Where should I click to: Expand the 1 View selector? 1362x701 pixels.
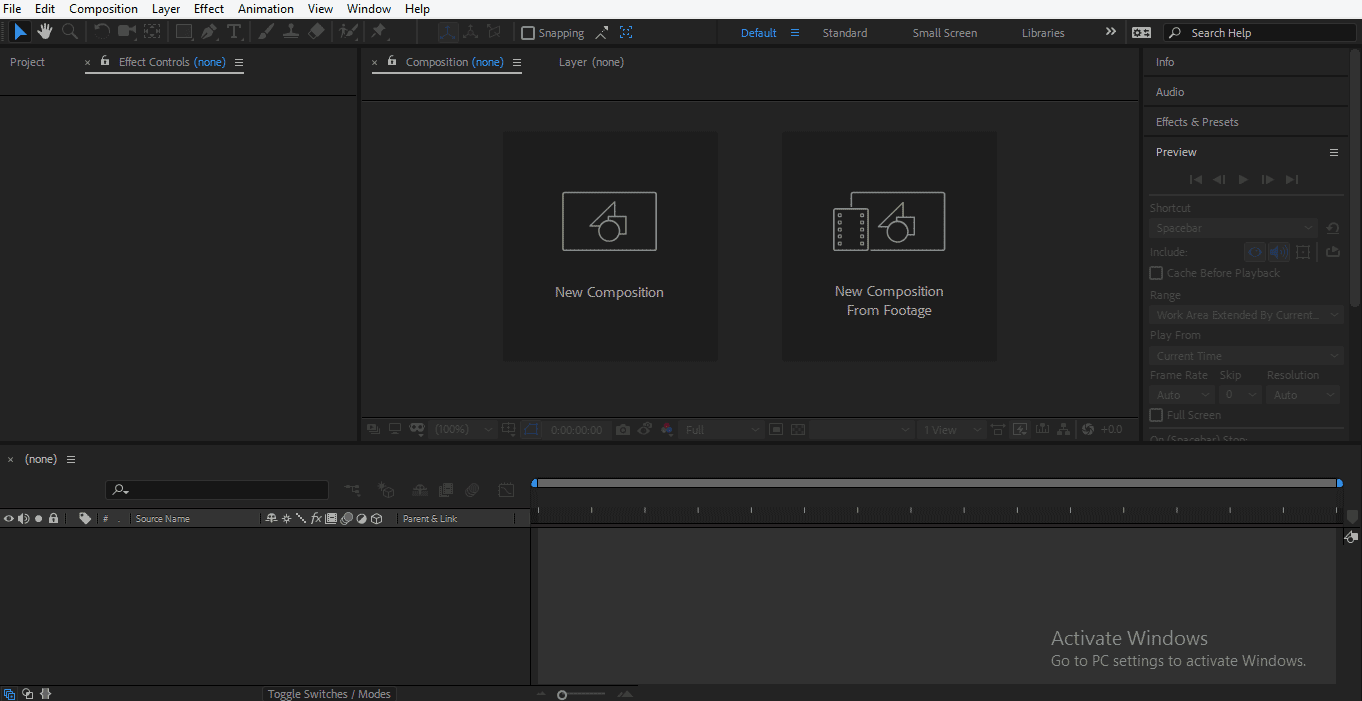coord(950,429)
